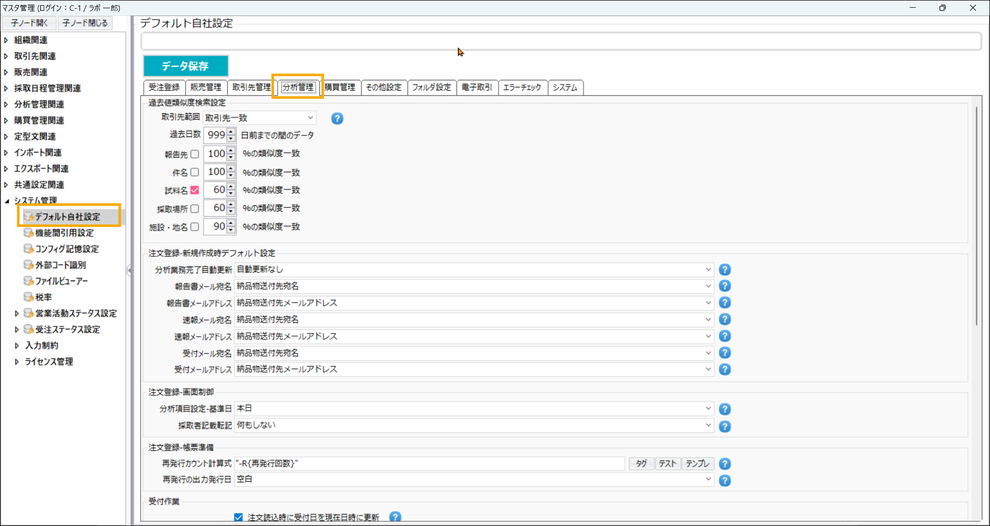Click データ保存 button

point(186,66)
